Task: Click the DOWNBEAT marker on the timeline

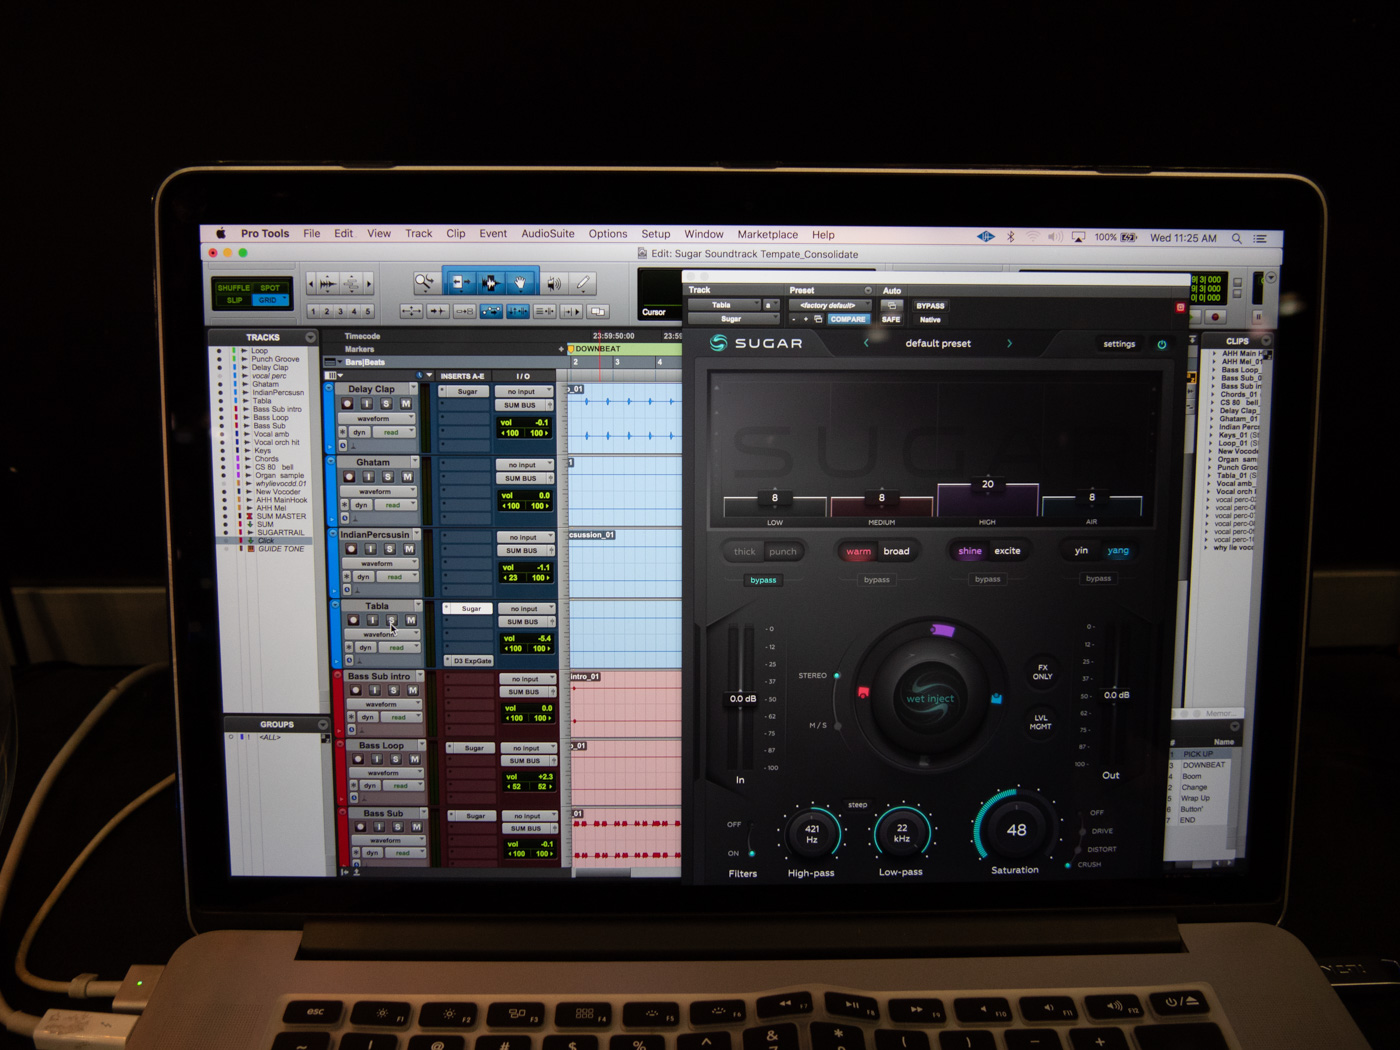Action: (597, 349)
